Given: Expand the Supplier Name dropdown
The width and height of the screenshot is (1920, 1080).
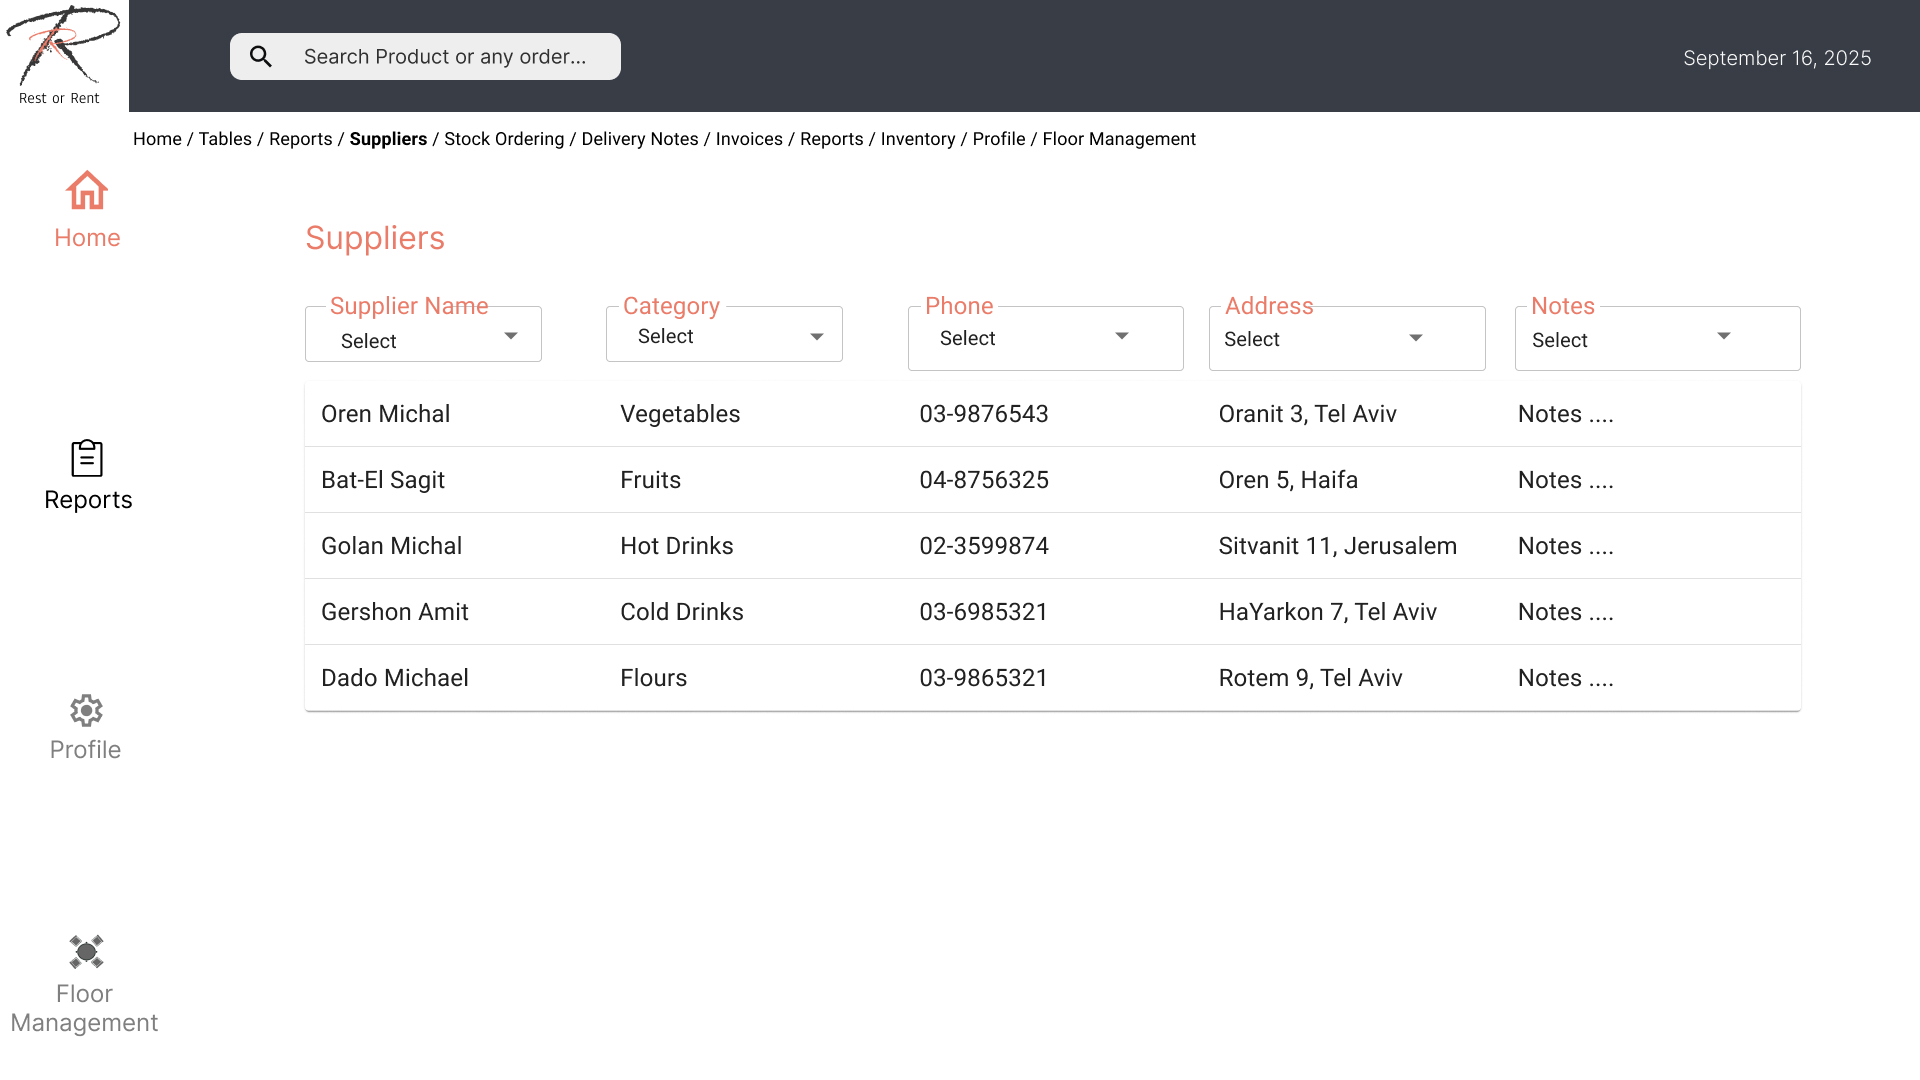Looking at the screenshot, I should tap(423, 336).
